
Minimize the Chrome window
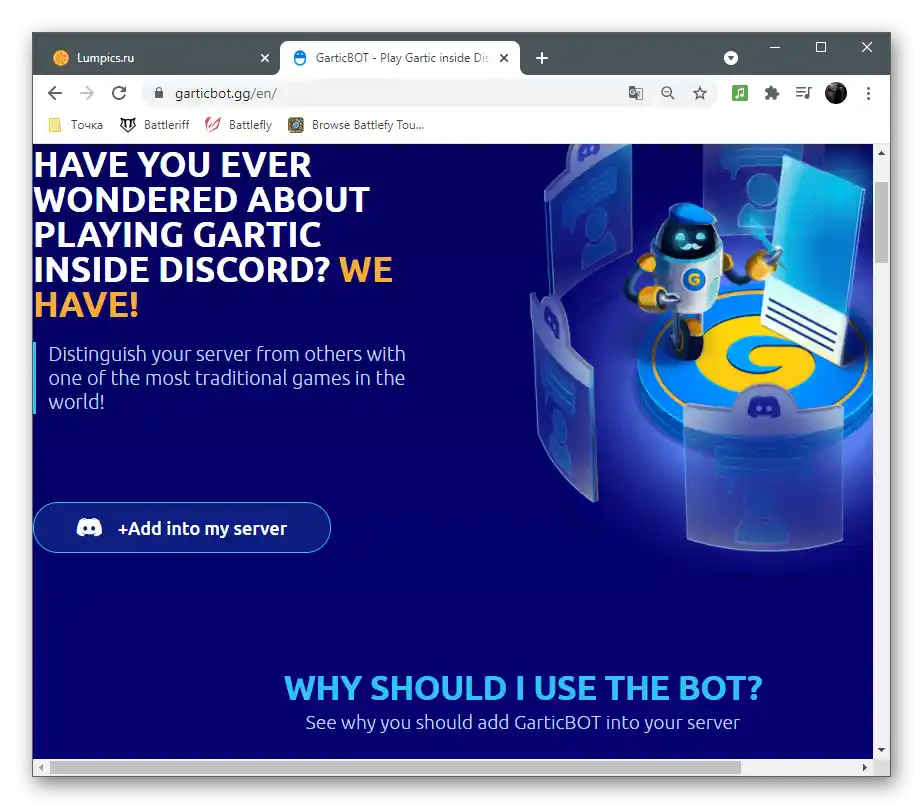(775, 47)
